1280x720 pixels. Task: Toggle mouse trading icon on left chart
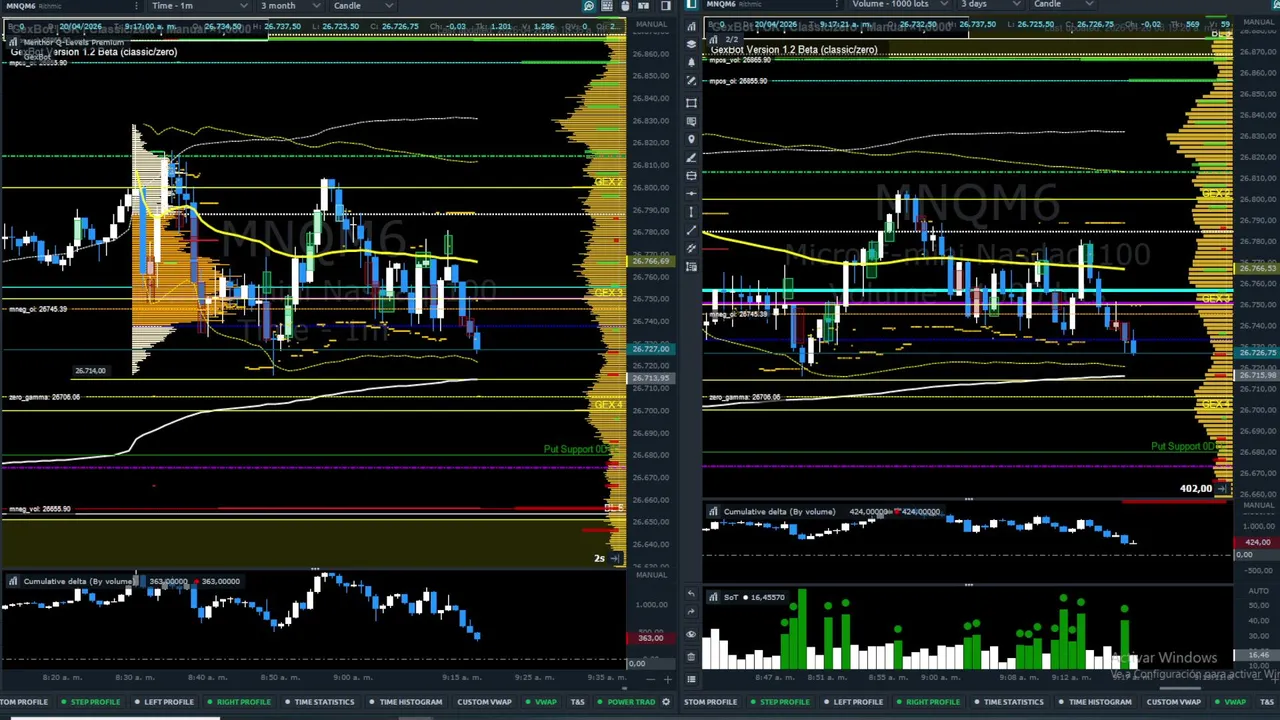click(625, 6)
